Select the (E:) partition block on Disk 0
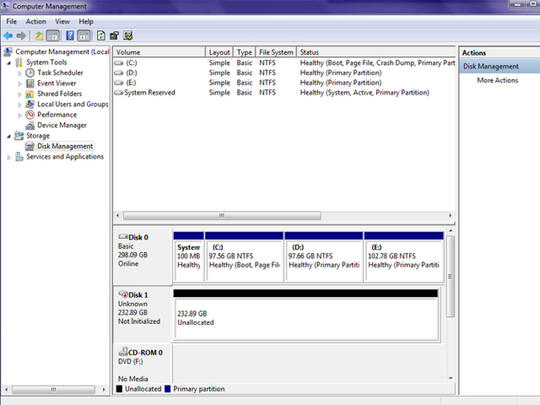 click(x=404, y=257)
